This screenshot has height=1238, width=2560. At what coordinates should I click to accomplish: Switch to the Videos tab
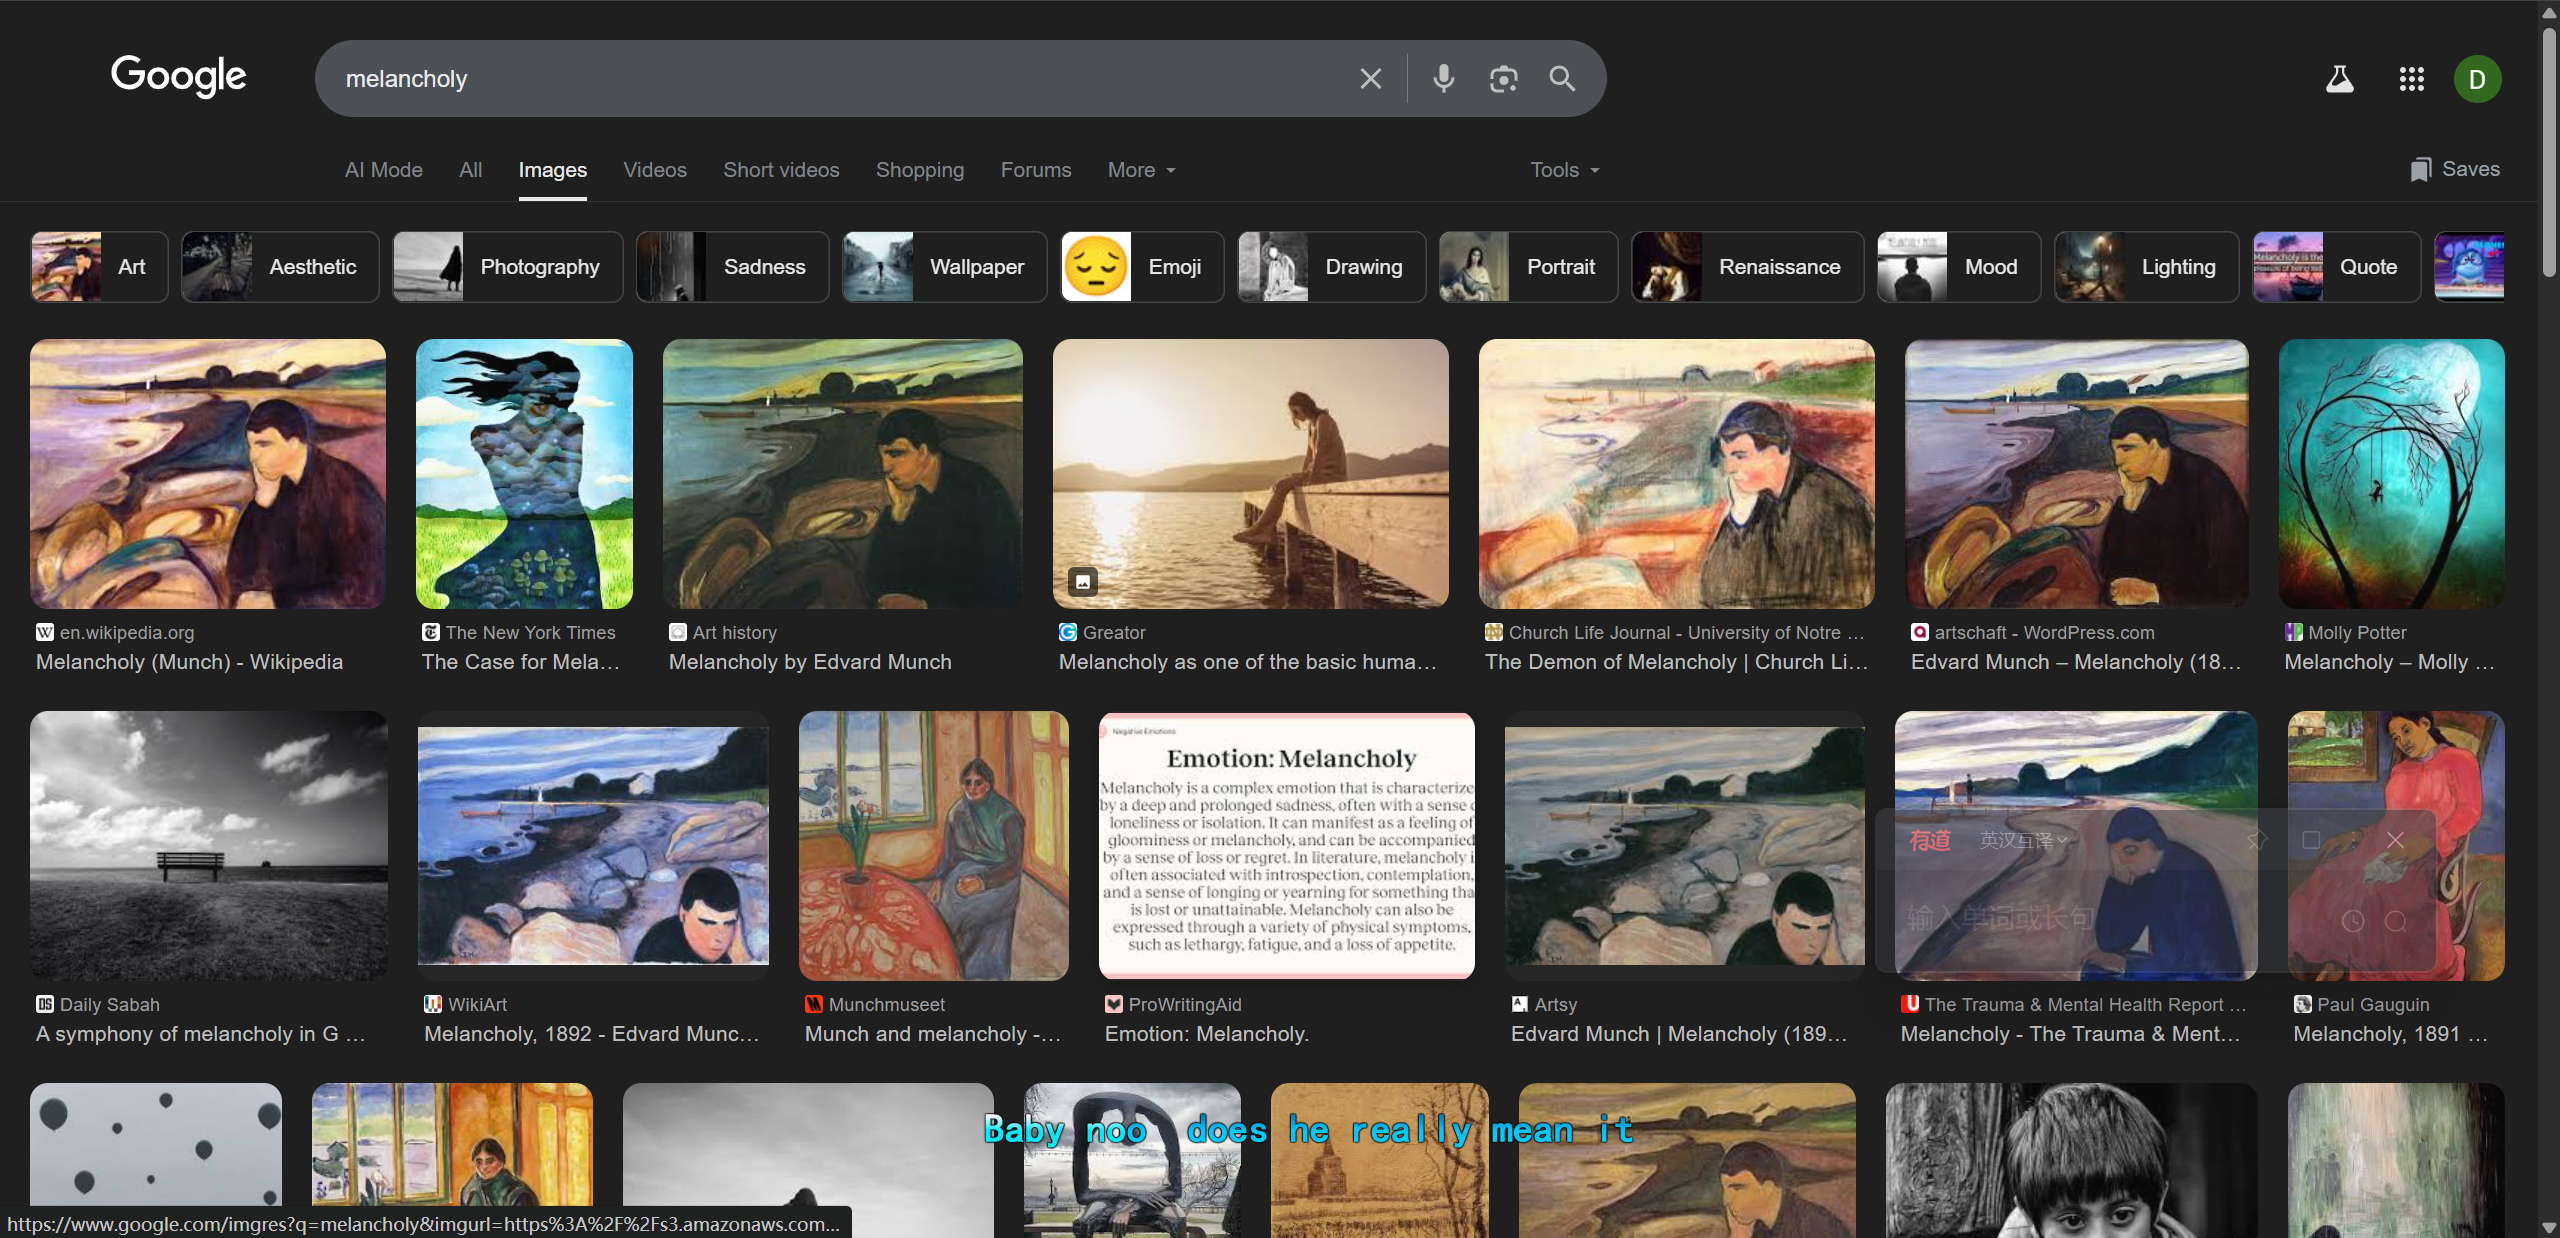coord(655,170)
